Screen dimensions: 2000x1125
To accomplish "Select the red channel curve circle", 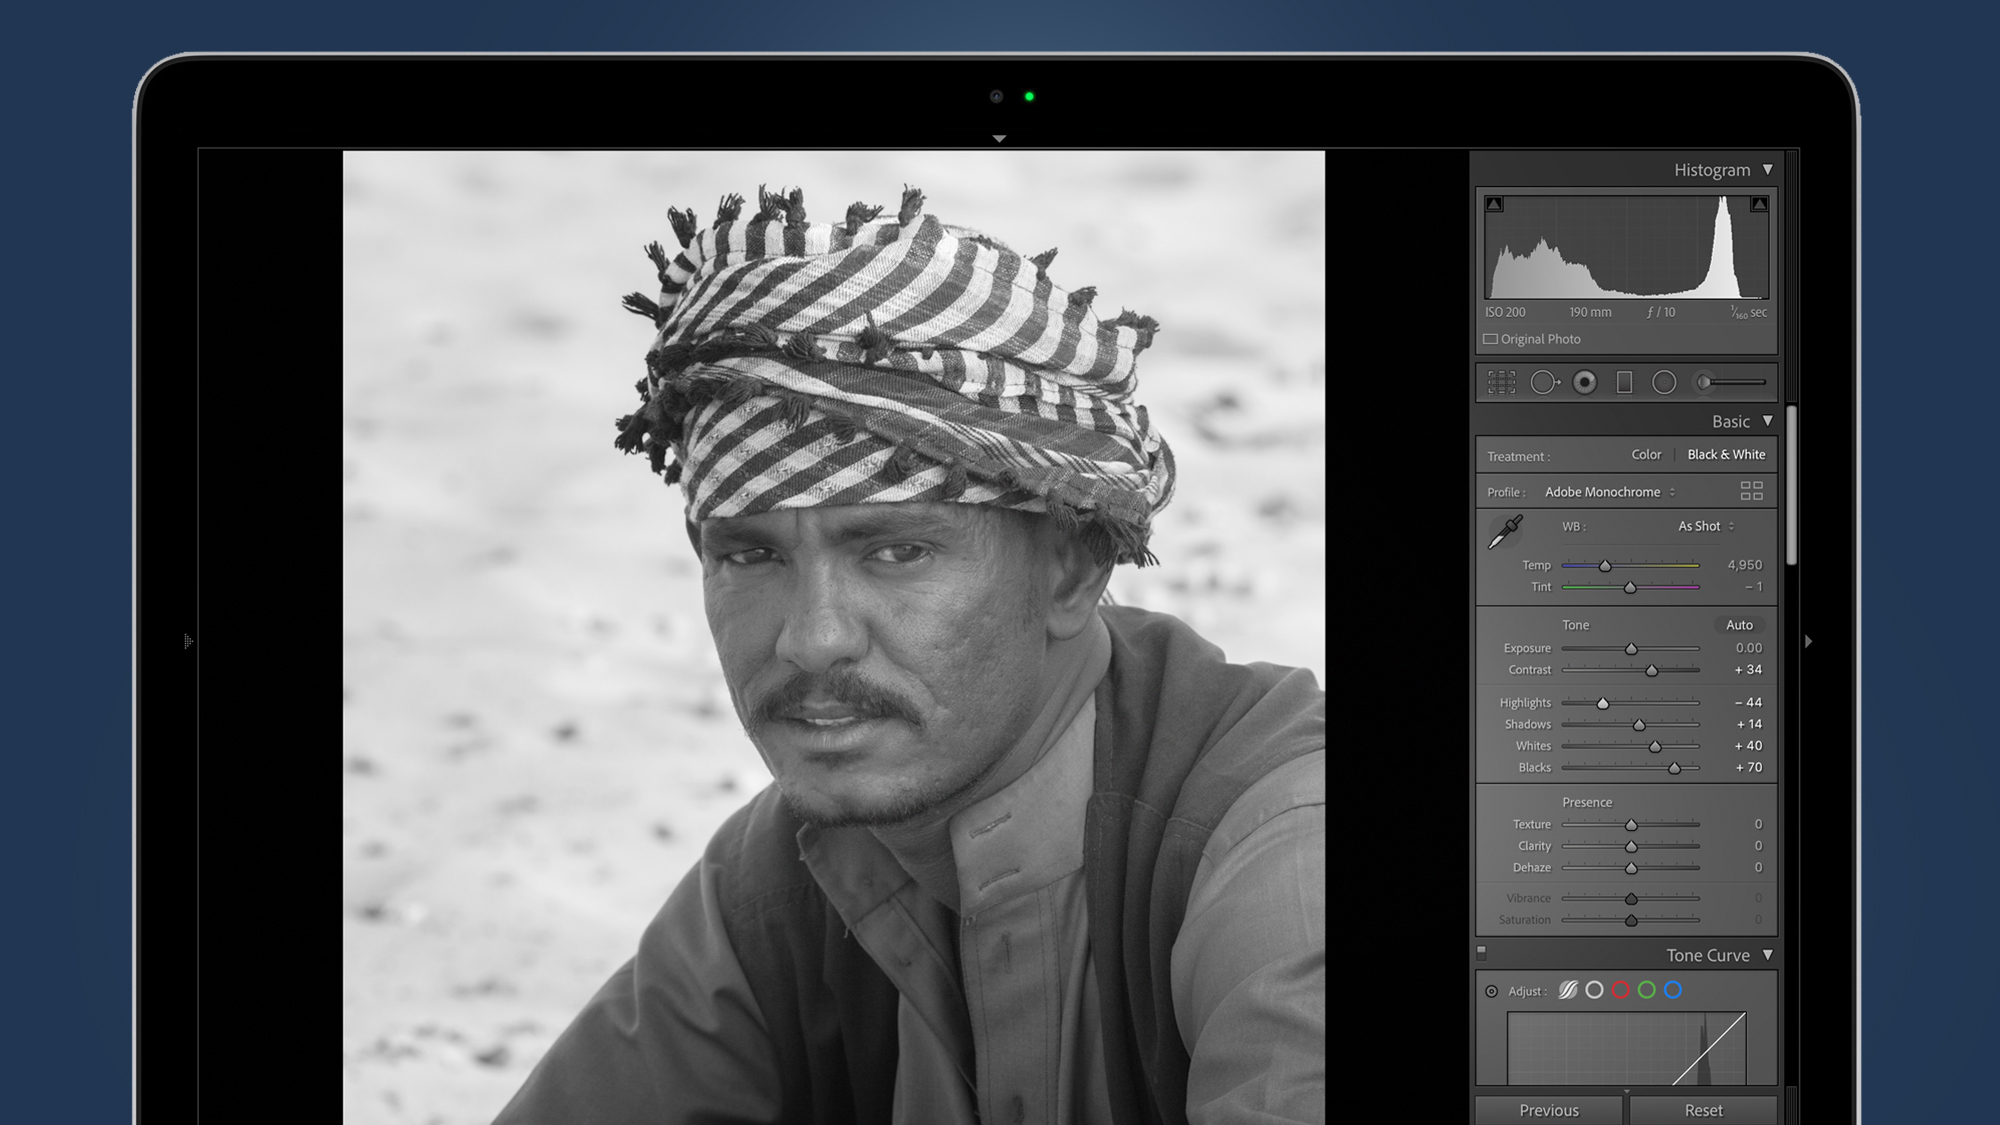I will coord(1621,990).
